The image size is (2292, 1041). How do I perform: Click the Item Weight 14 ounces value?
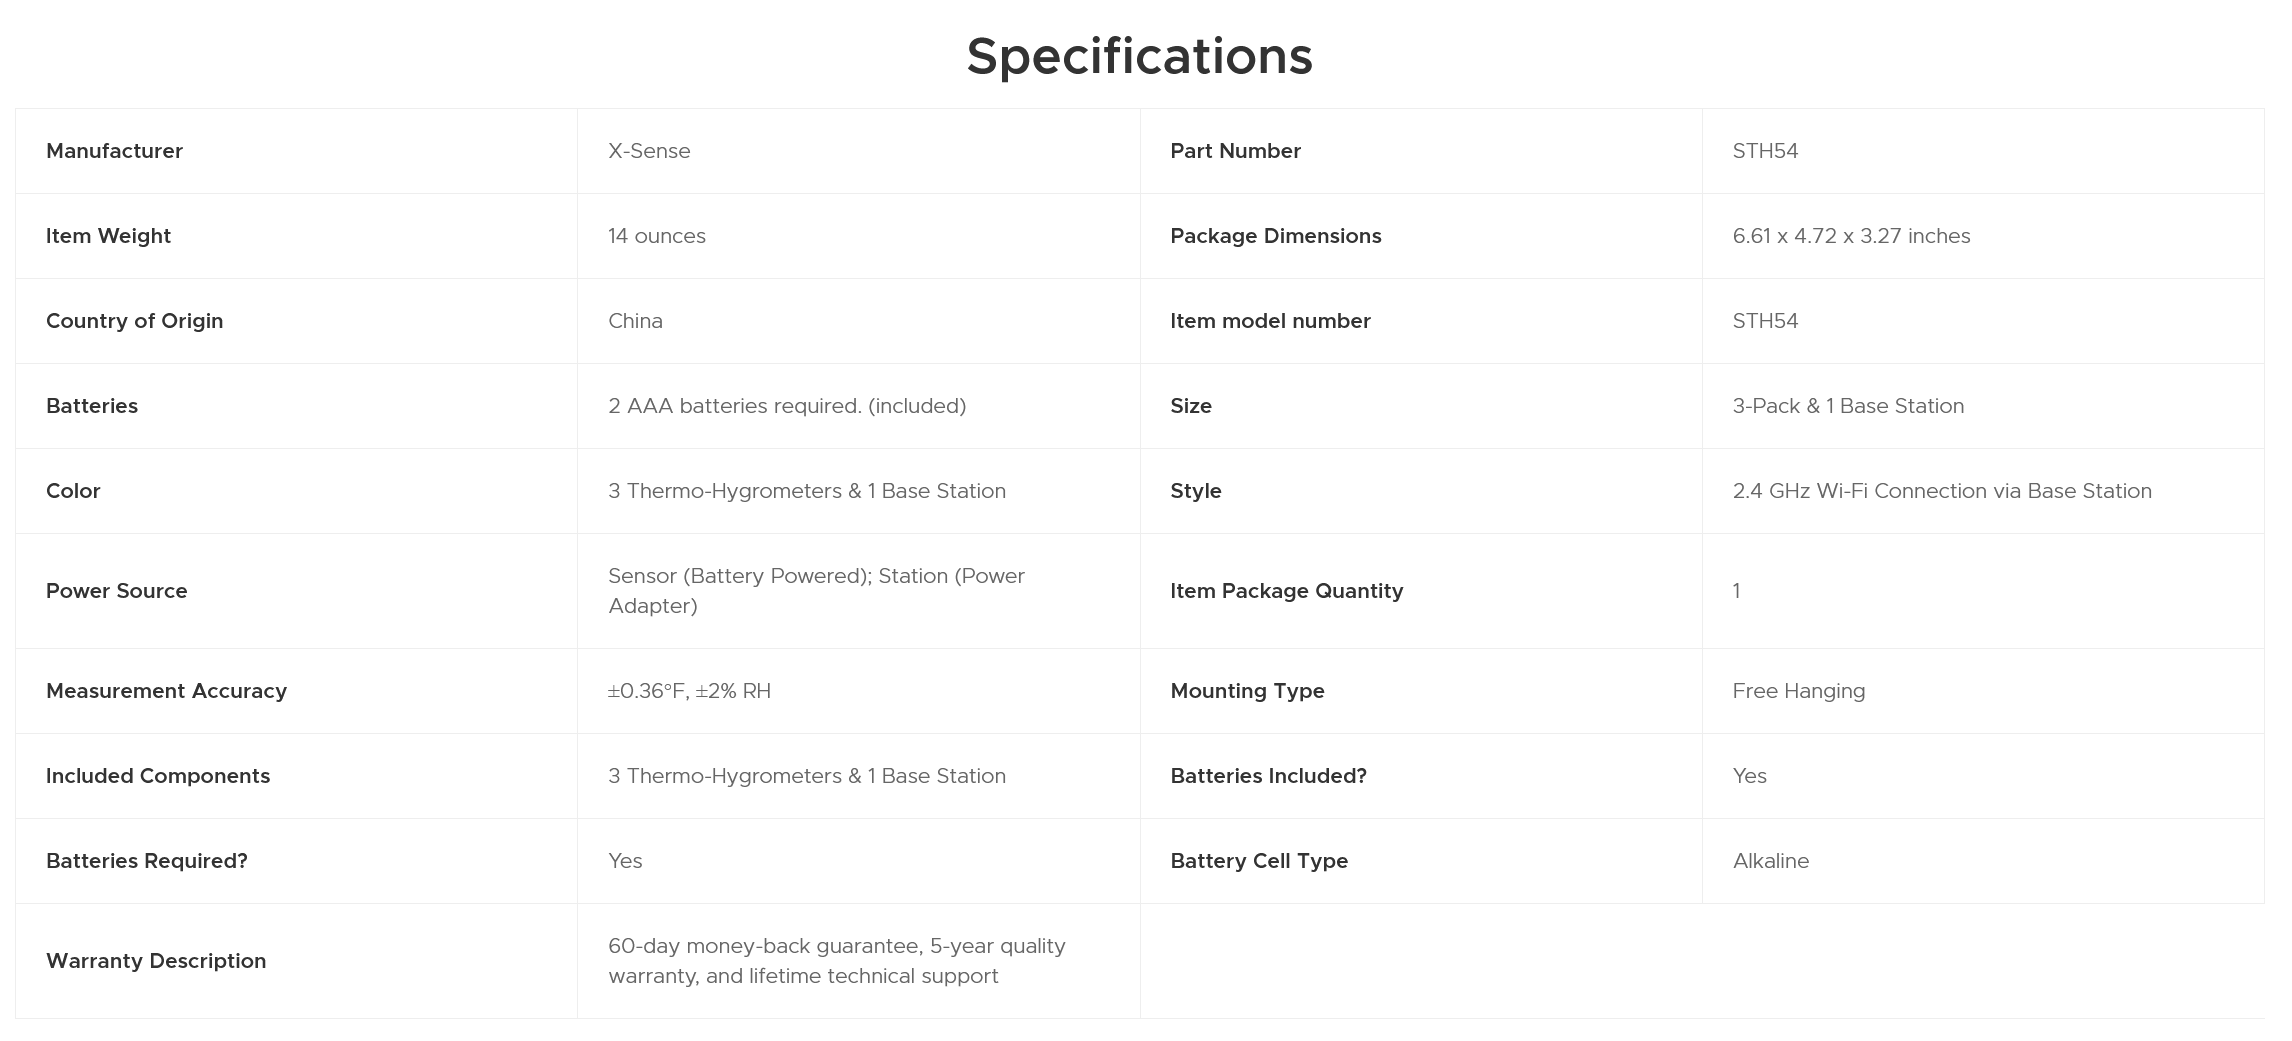coord(657,236)
